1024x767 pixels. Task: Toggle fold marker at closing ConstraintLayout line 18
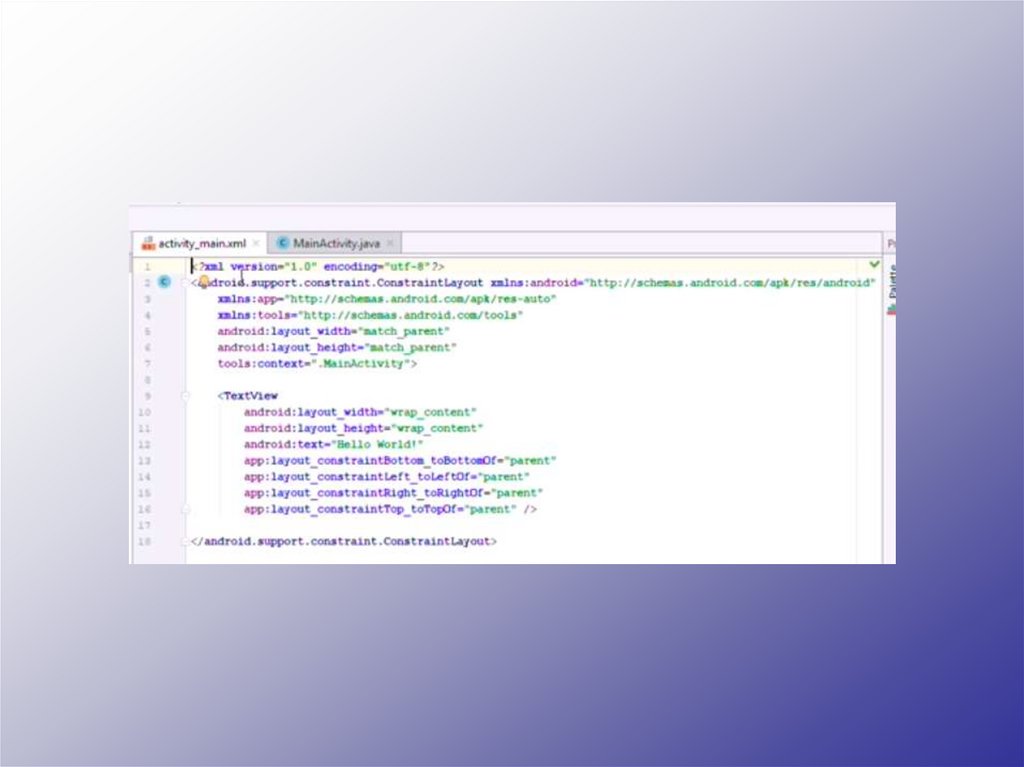186,541
